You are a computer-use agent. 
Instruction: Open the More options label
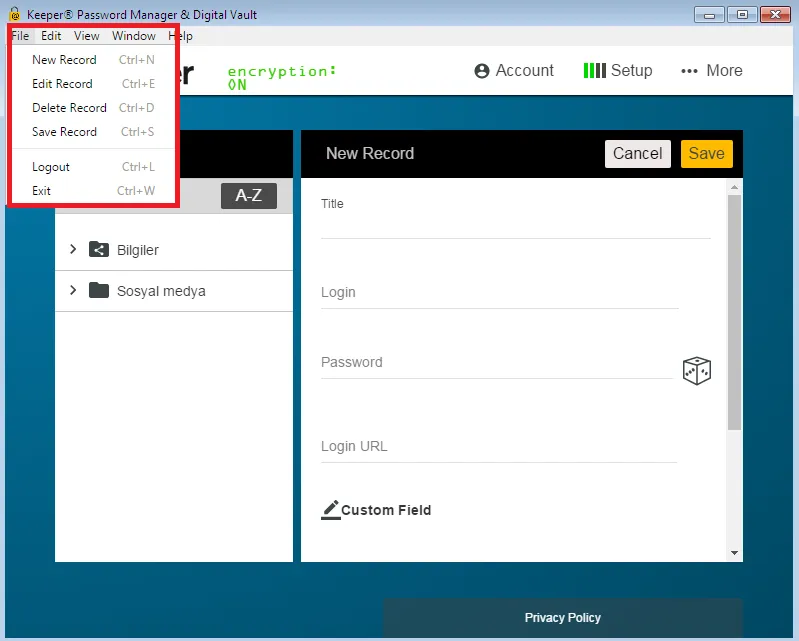coord(724,70)
